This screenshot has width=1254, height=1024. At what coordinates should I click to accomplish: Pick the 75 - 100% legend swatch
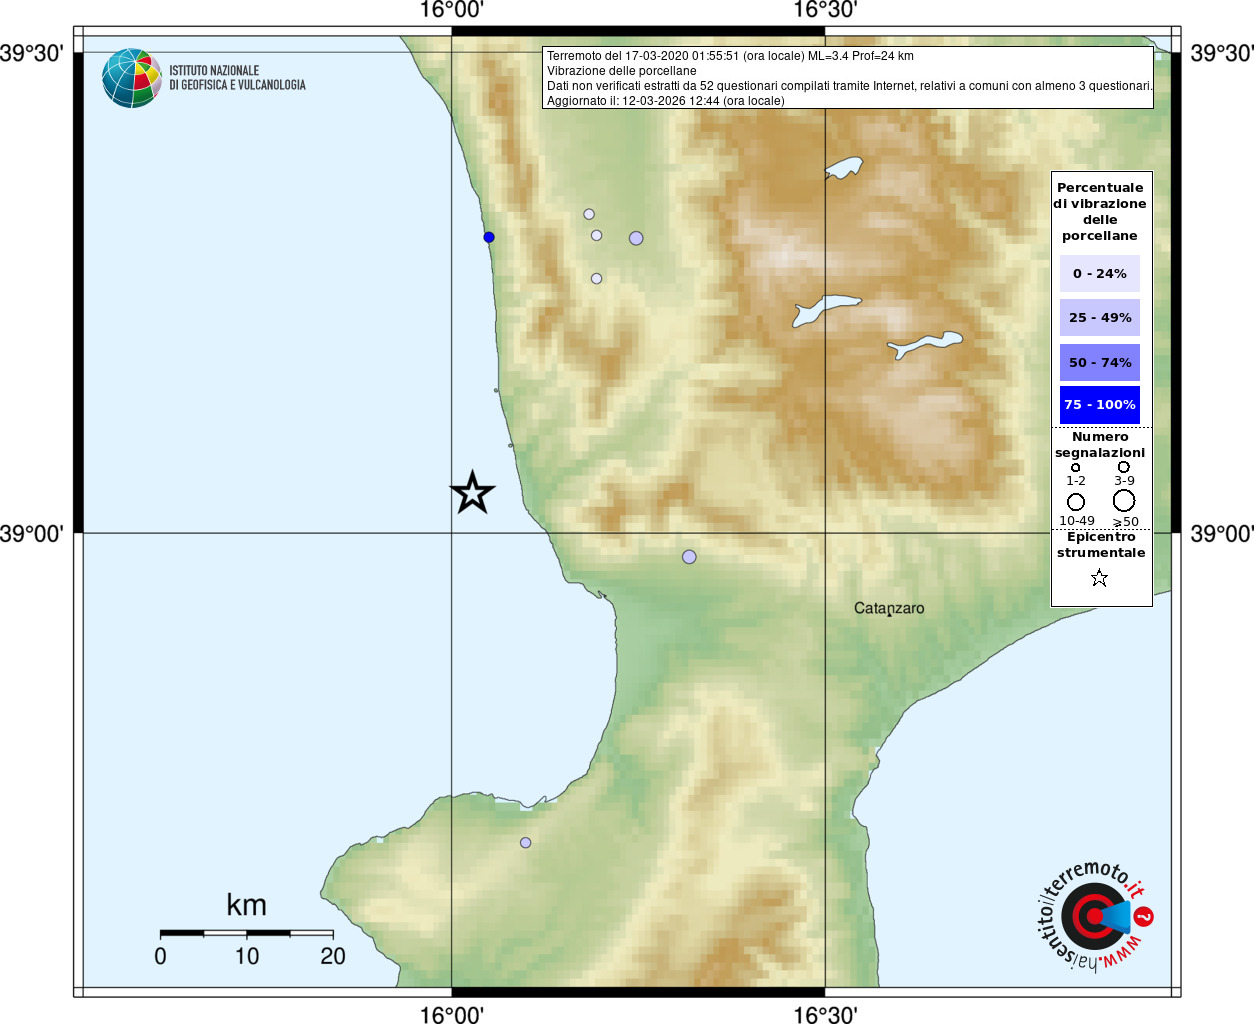1100,405
